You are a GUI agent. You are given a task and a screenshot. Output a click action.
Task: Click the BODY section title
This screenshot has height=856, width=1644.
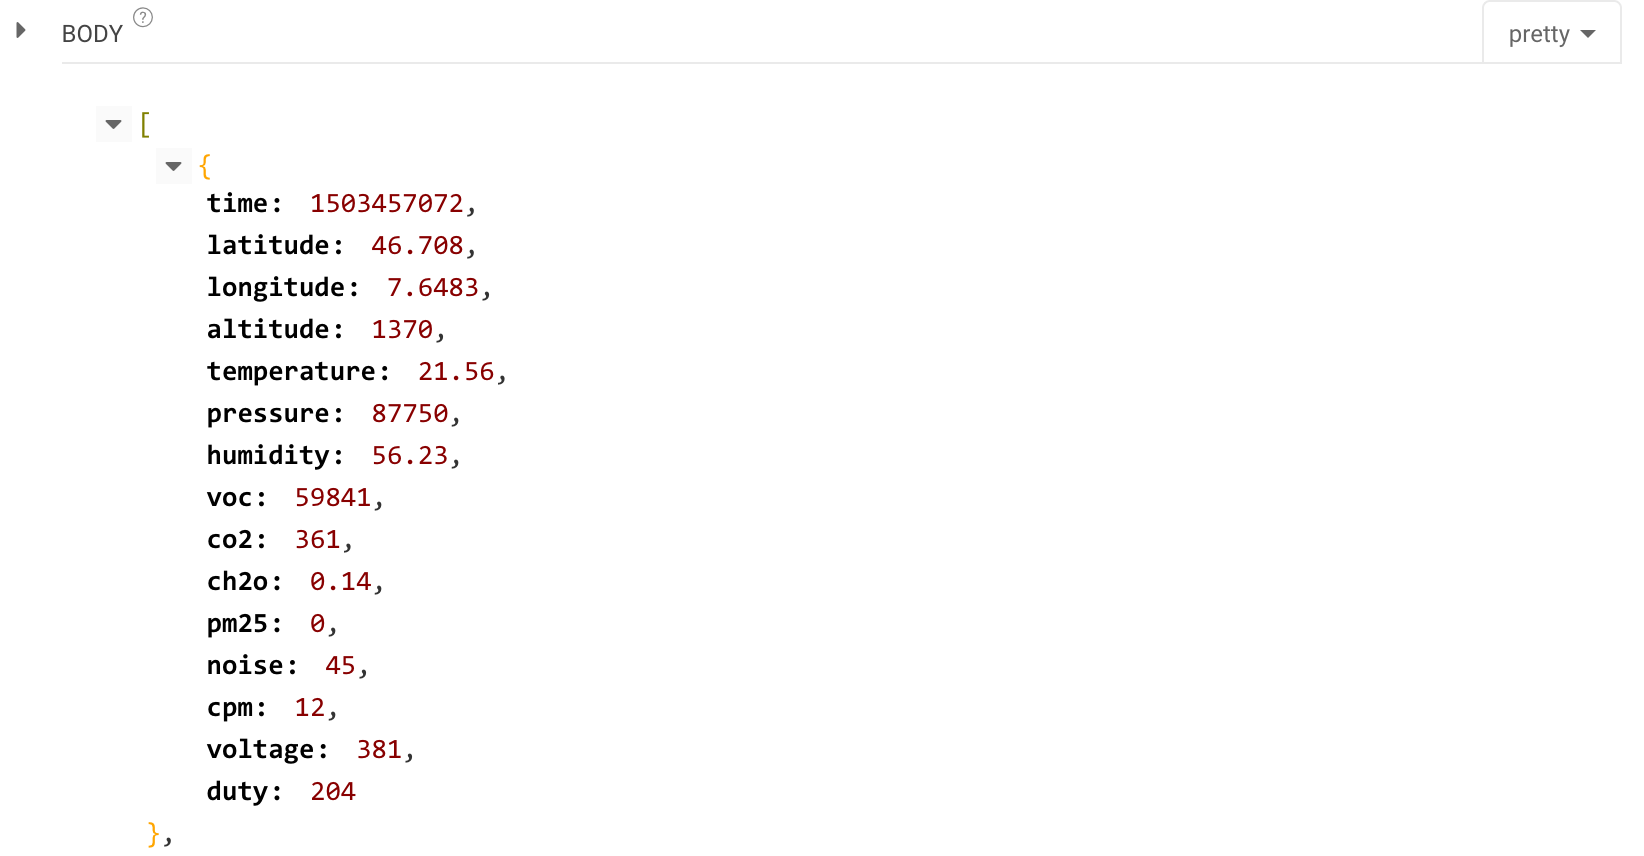92,34
